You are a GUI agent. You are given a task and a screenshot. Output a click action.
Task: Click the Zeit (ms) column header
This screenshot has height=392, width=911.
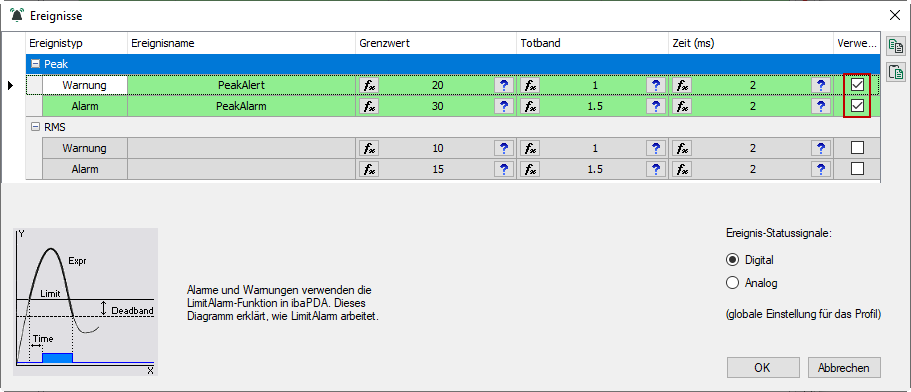[751, 44]
